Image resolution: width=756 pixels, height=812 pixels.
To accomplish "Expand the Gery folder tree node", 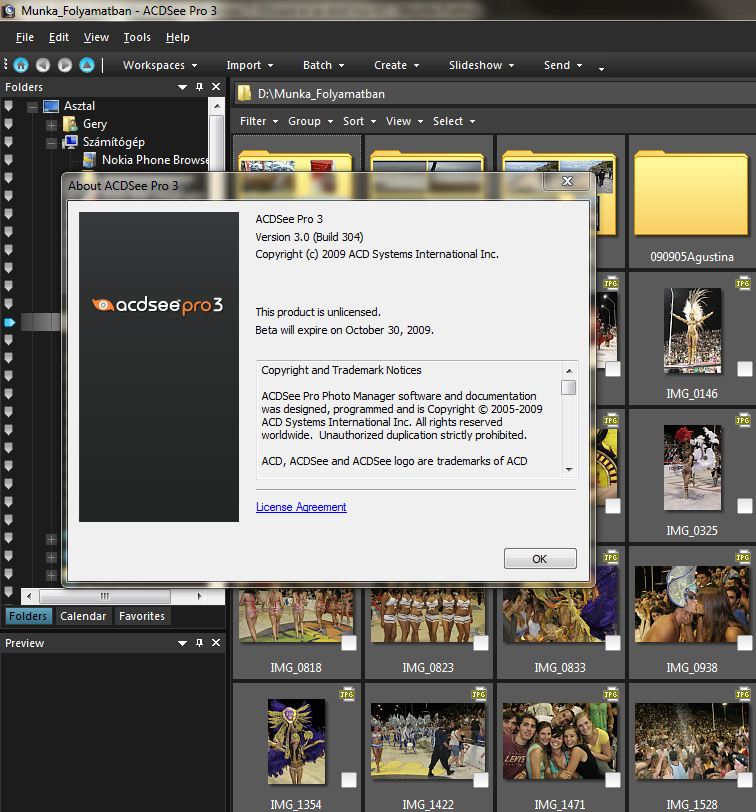I will 51,125.
